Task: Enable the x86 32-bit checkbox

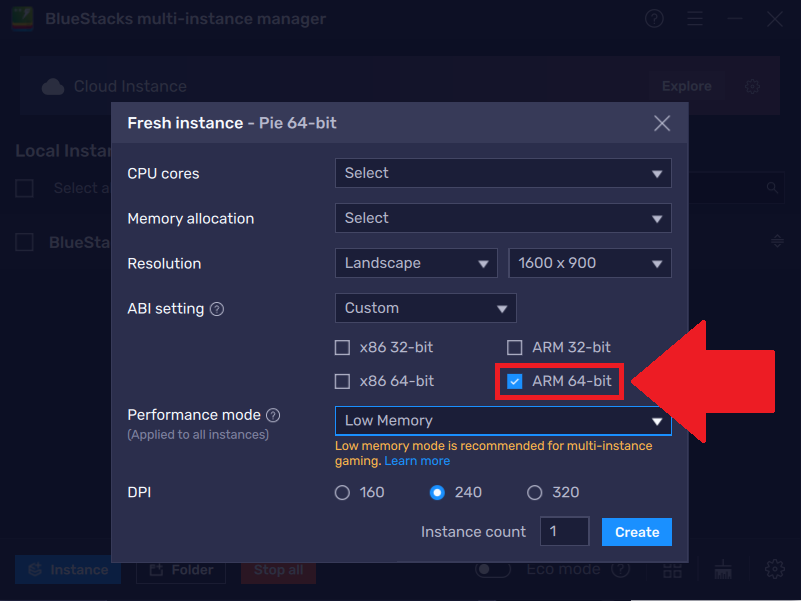Action: (342, 348)
